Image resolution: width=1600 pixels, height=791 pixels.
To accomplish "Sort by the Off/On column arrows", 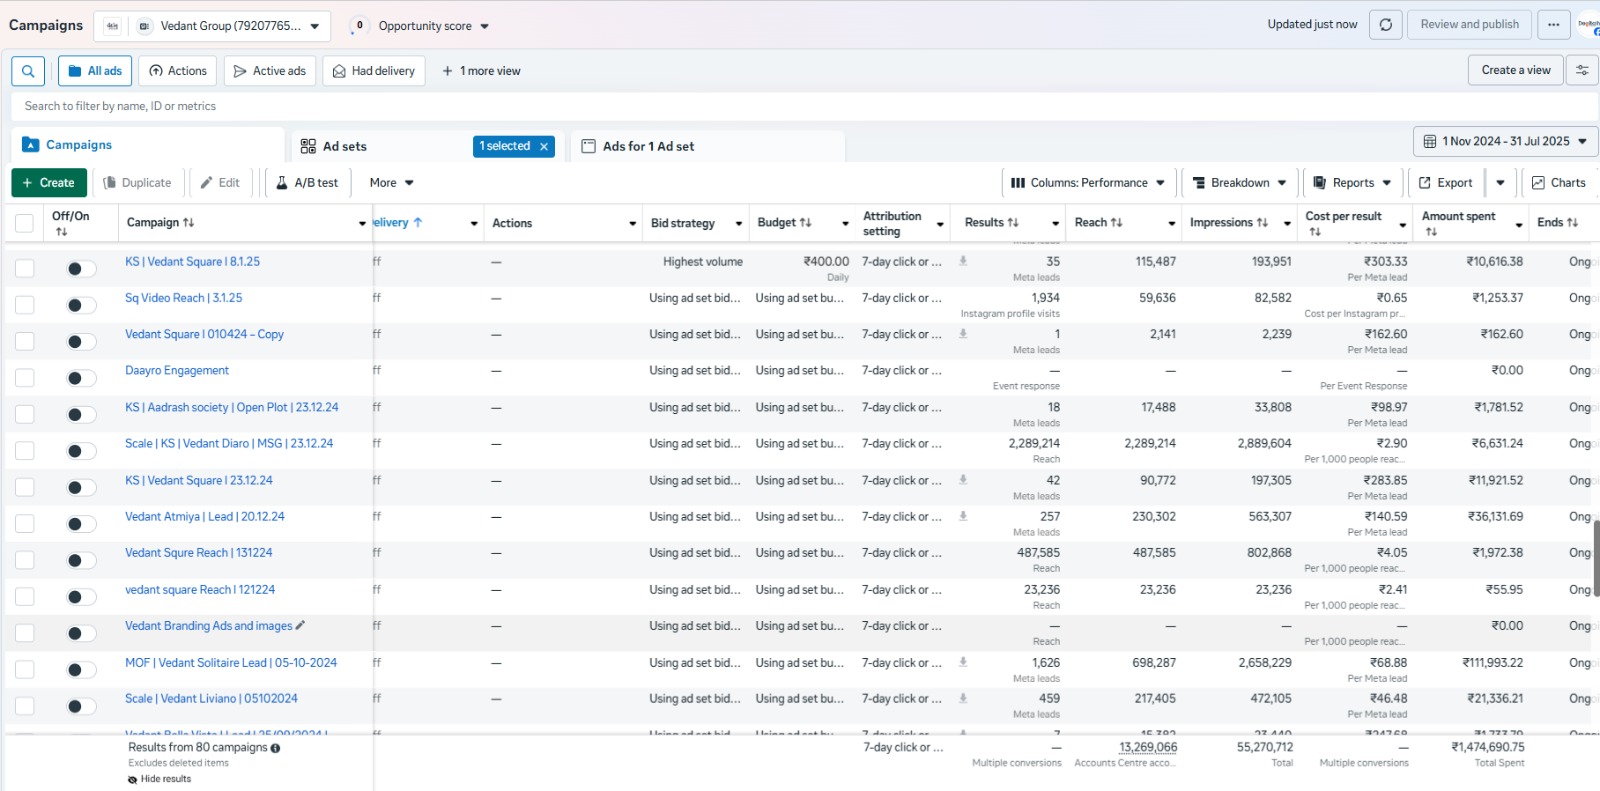I will (61, 232).
